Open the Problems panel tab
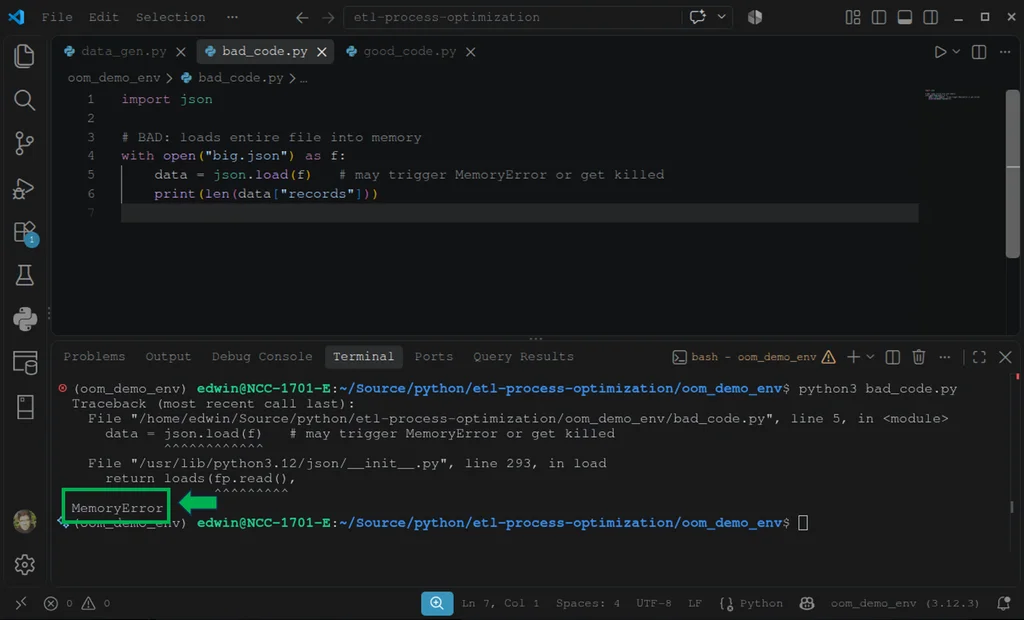The height and width of the screenshot is (620, 1024). tap(94, 357)
